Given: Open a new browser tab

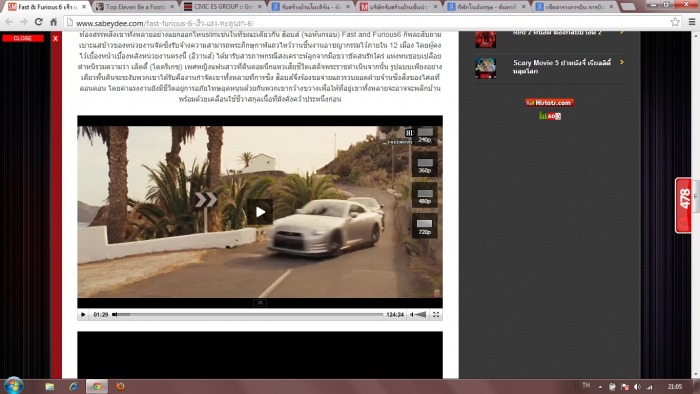Looking at the screenshot, I should 628,7.
